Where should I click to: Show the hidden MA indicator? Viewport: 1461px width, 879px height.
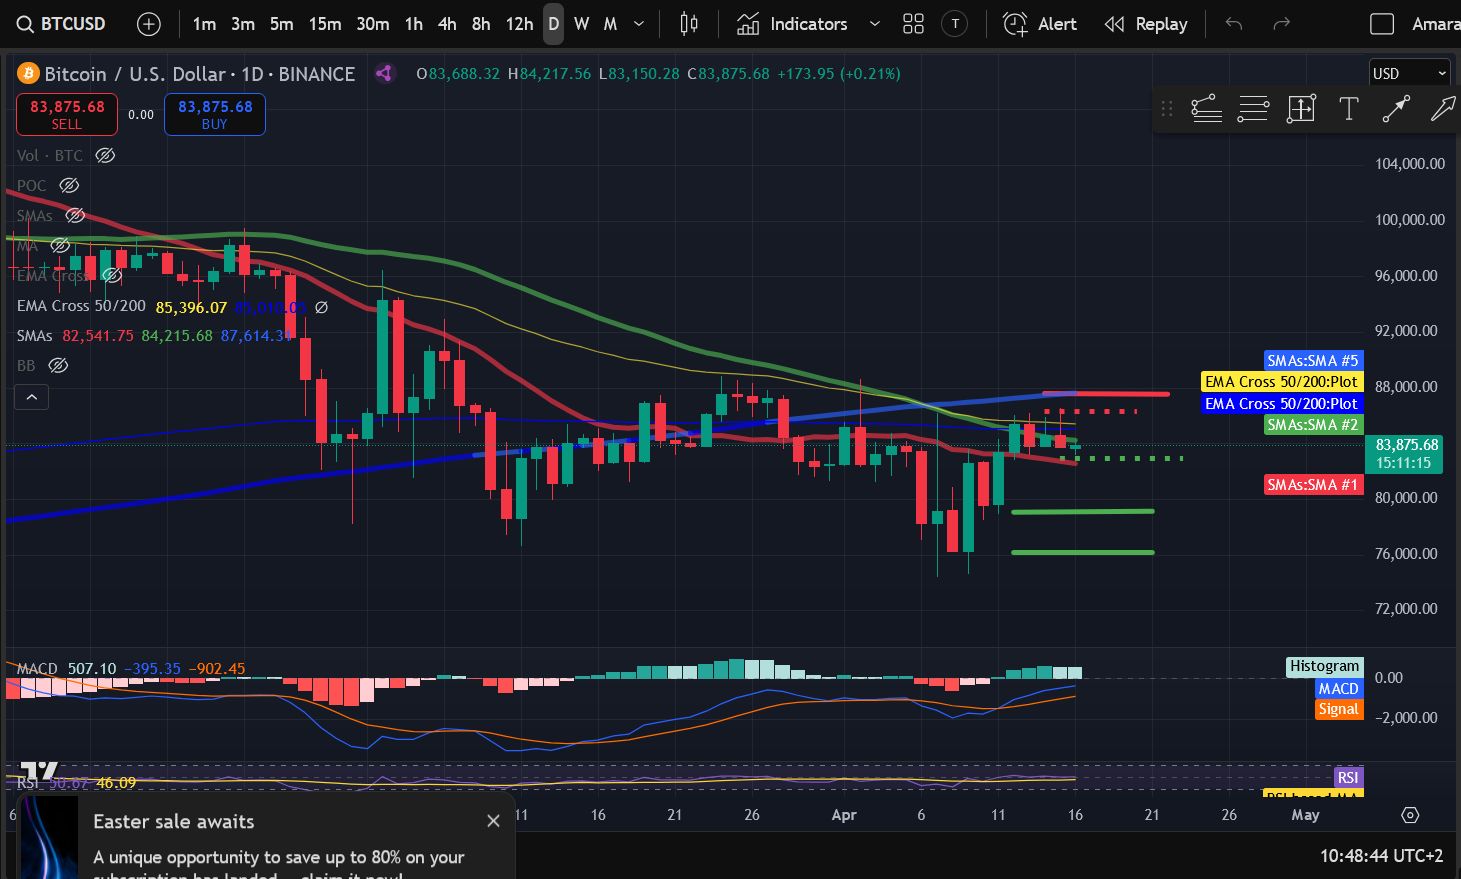[x=60, y=245]
